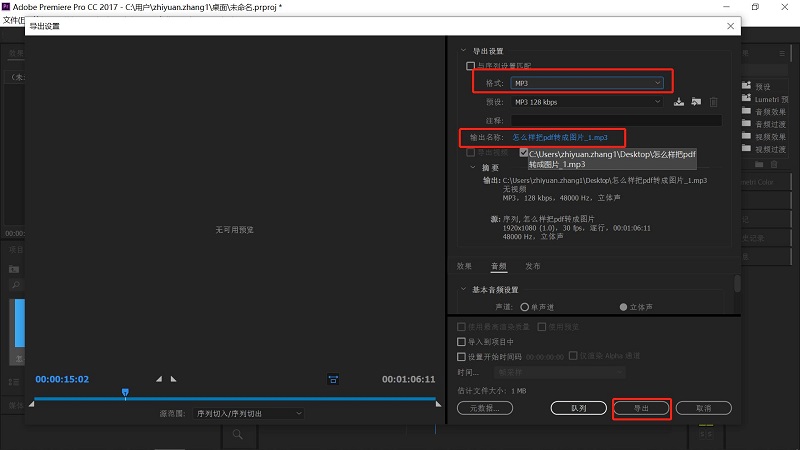The image size is (800, 450).
Task: Enable the 设置开始时间码 checkbox
Action: [x=461, y=357]
